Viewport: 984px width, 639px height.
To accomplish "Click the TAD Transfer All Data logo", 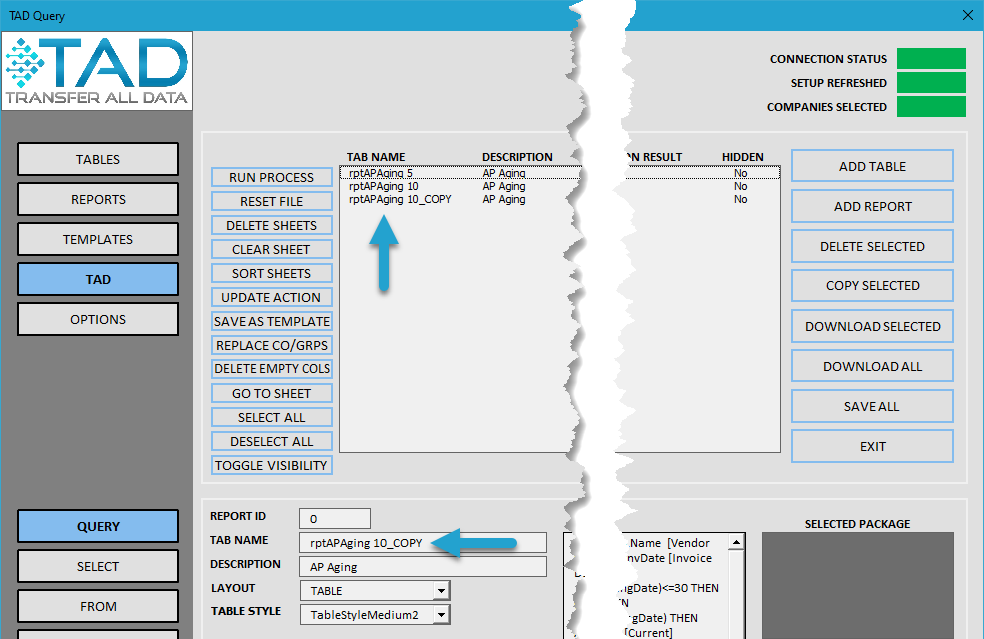I will click(x=97, y=72).
